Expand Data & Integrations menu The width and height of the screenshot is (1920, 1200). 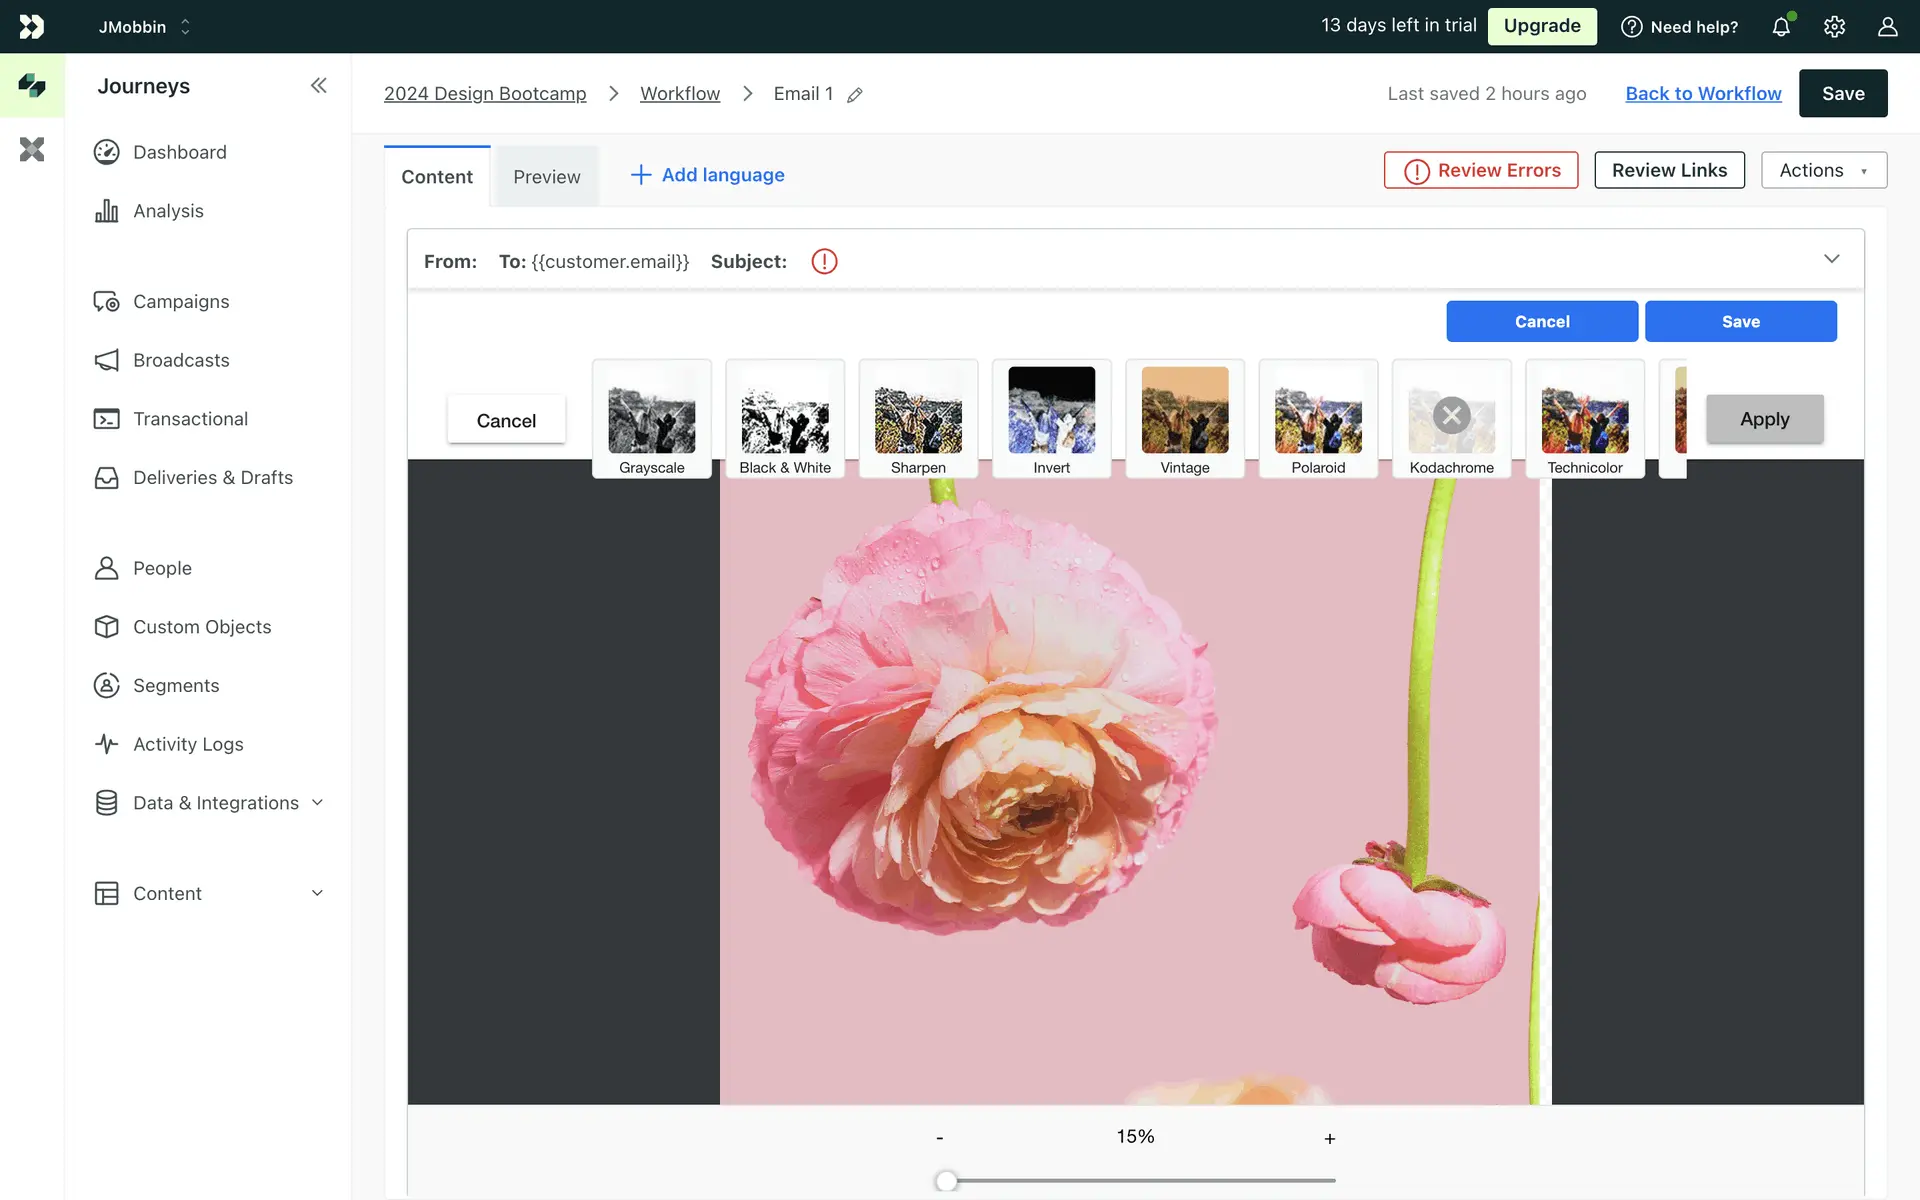click(x=215, y=803)
